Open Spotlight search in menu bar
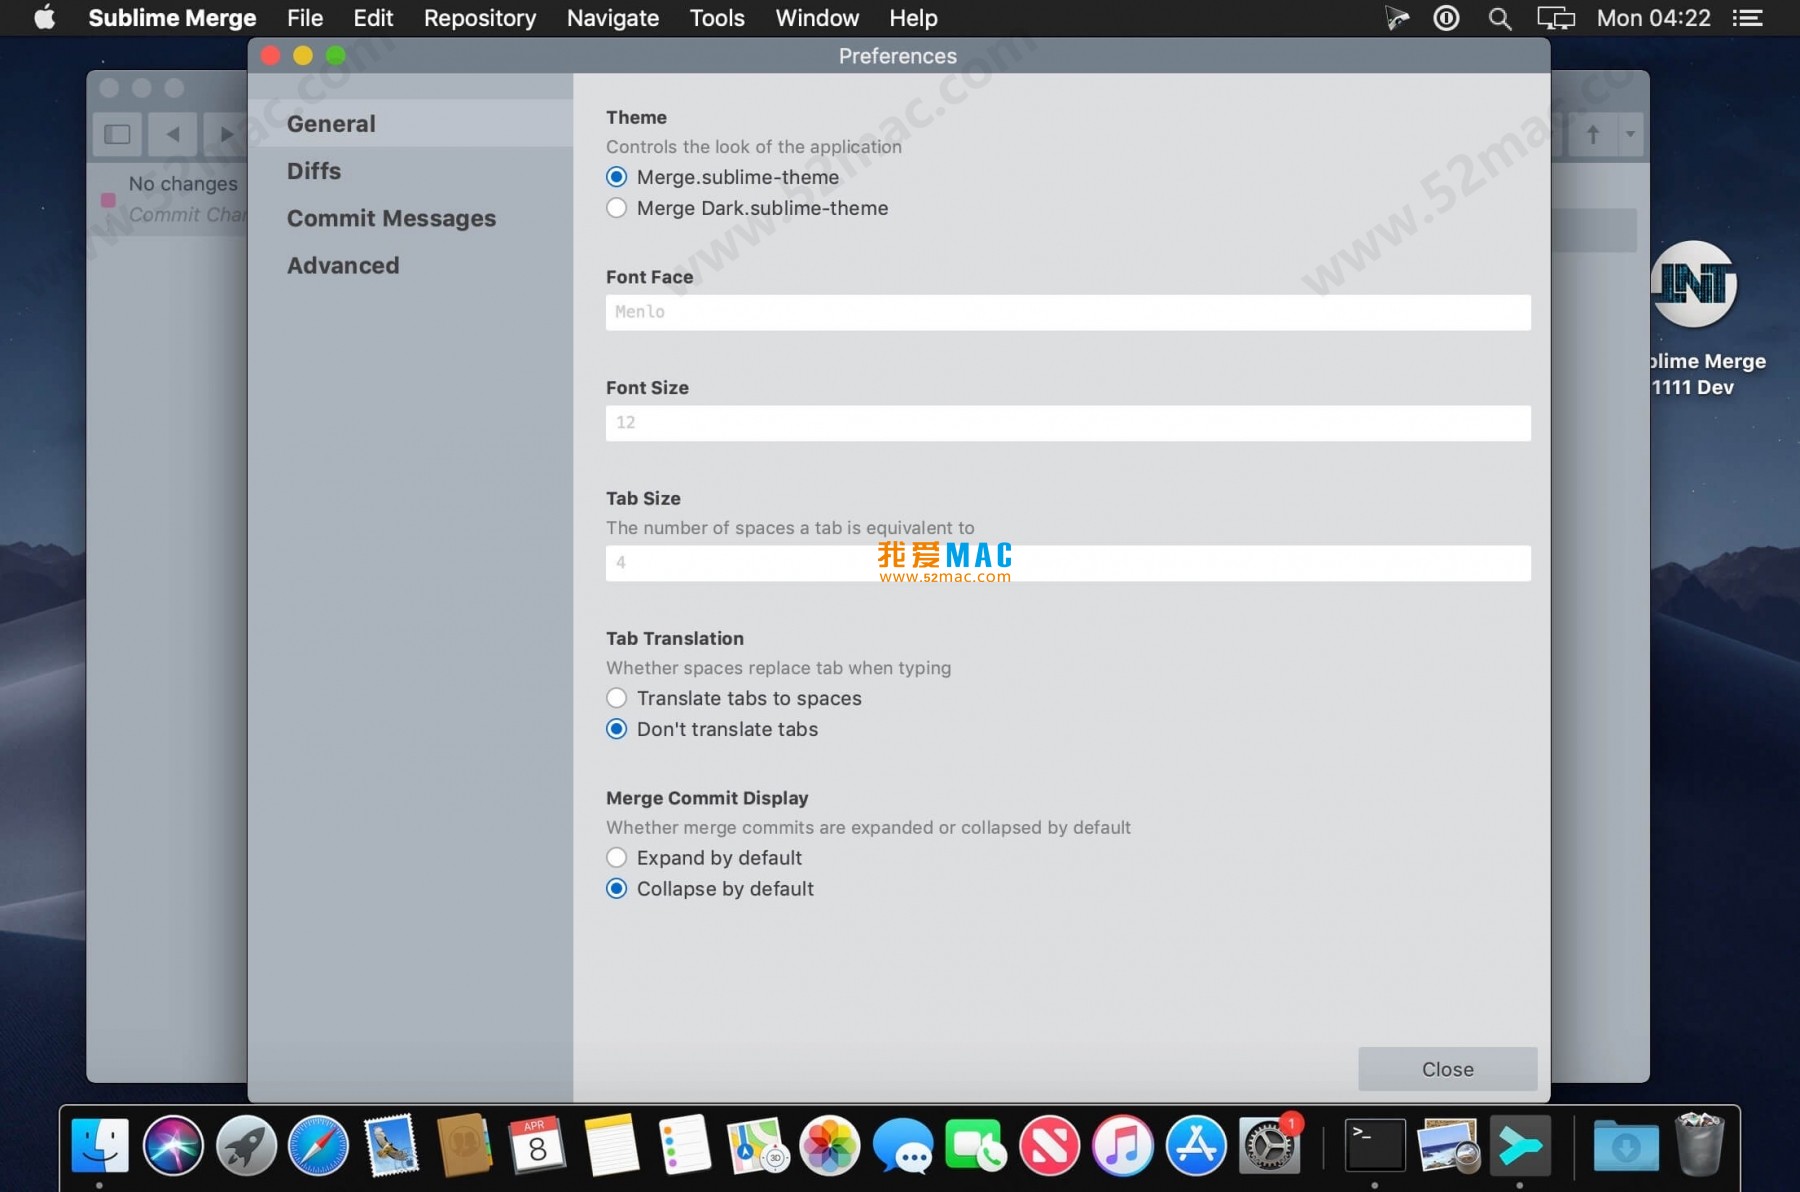Viewport: 1800px width, 1192px height. coord(1500,18)
